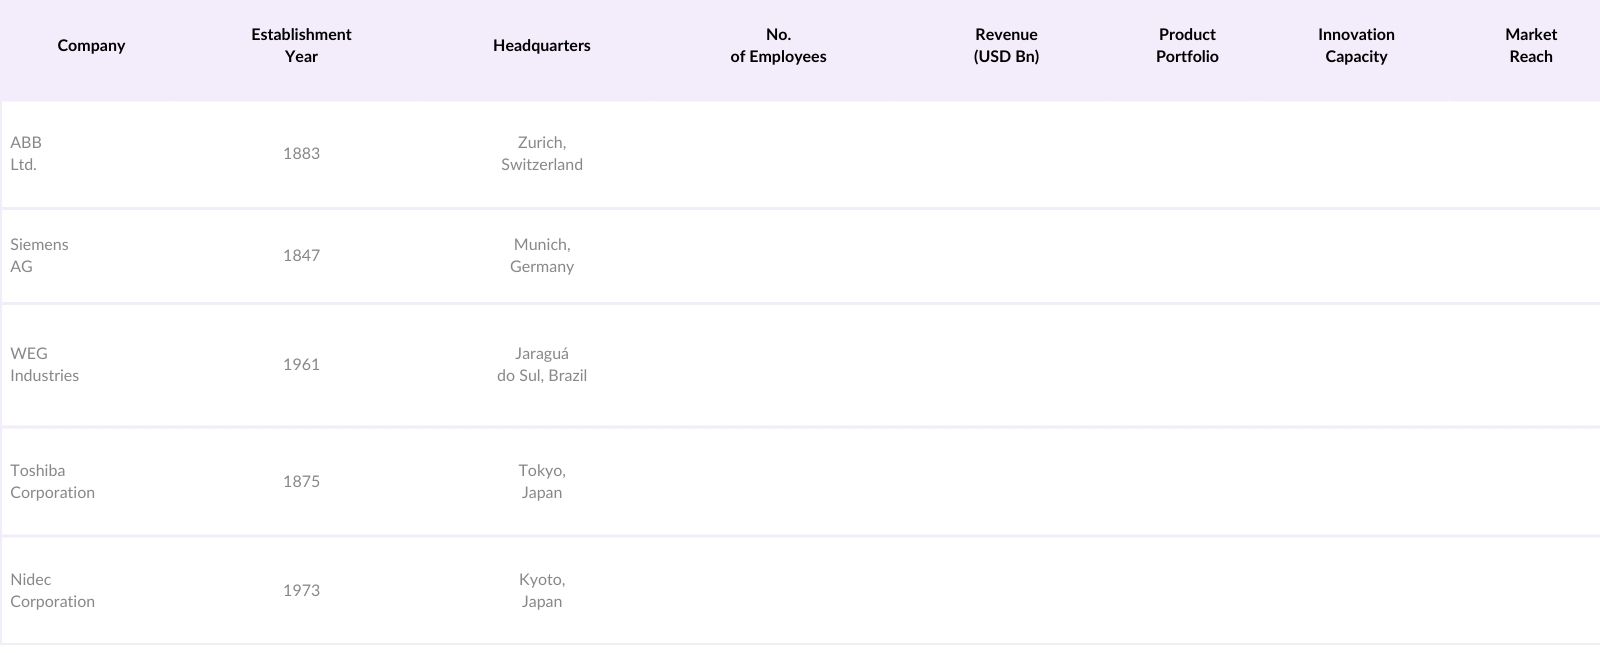Click the Innovation Capacity column header
The width and height of the screenshot is (1600, 653).
click(1356, 46)
